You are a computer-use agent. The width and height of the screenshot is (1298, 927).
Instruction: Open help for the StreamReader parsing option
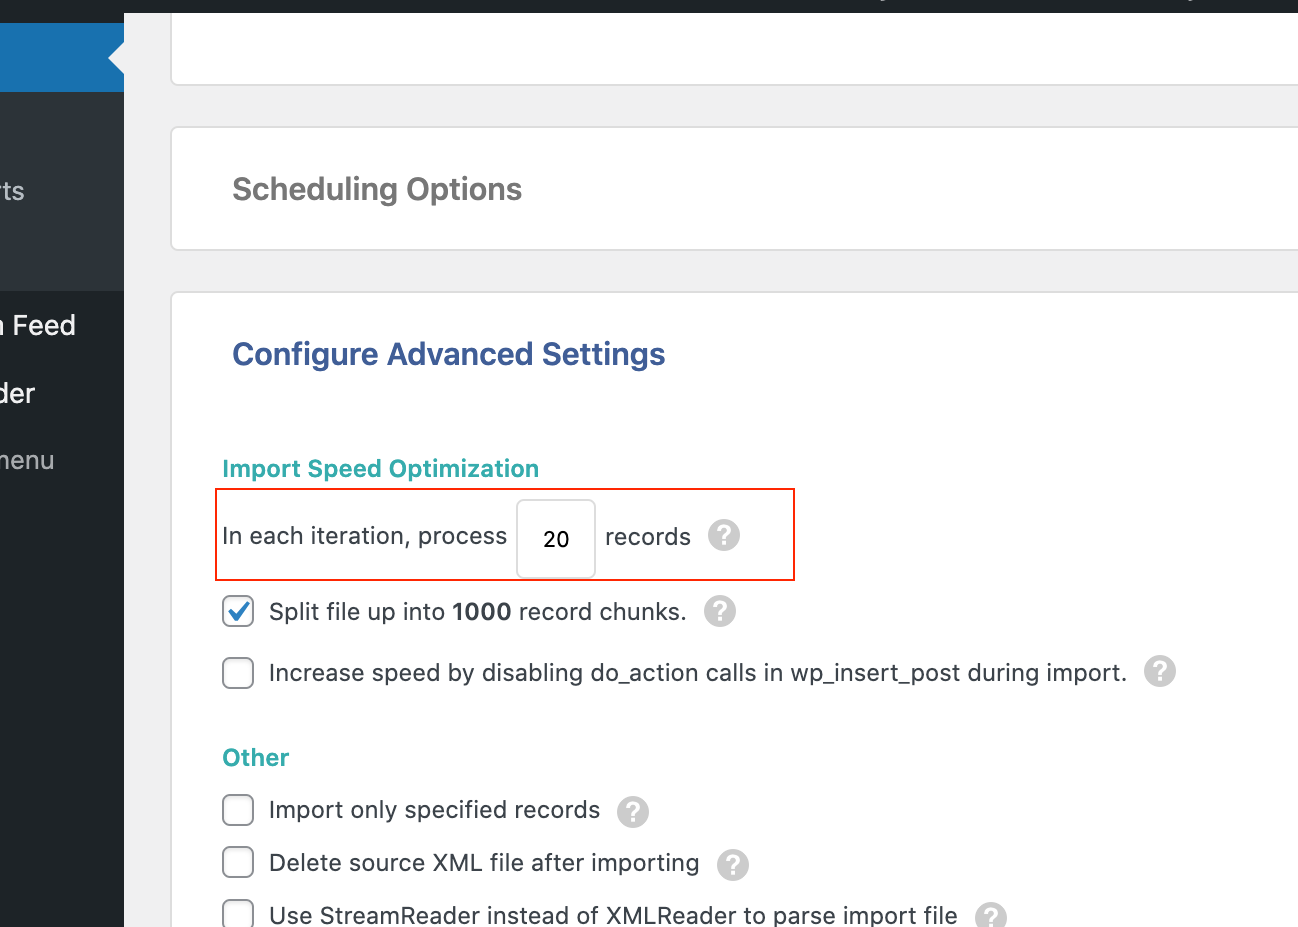click(x=990, y=915)
